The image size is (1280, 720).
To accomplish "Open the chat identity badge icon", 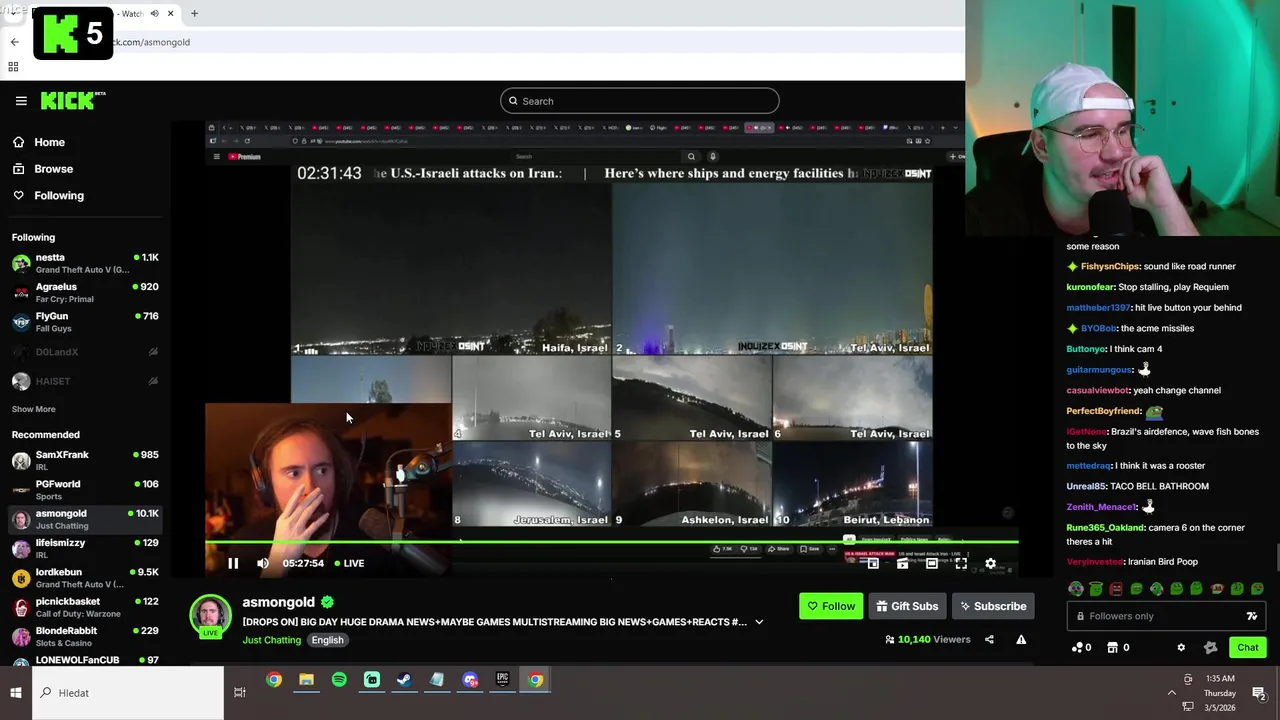I will pos(1211,648).
